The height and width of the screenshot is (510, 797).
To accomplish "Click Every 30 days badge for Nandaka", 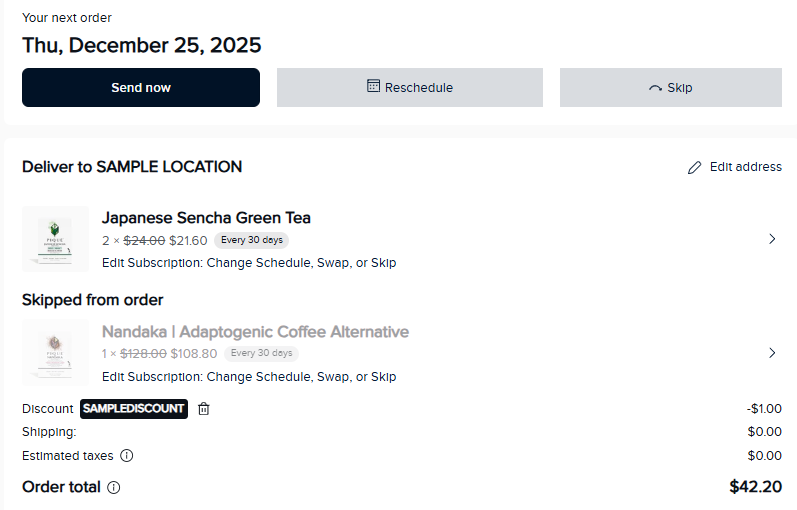I will coord(261,353).
